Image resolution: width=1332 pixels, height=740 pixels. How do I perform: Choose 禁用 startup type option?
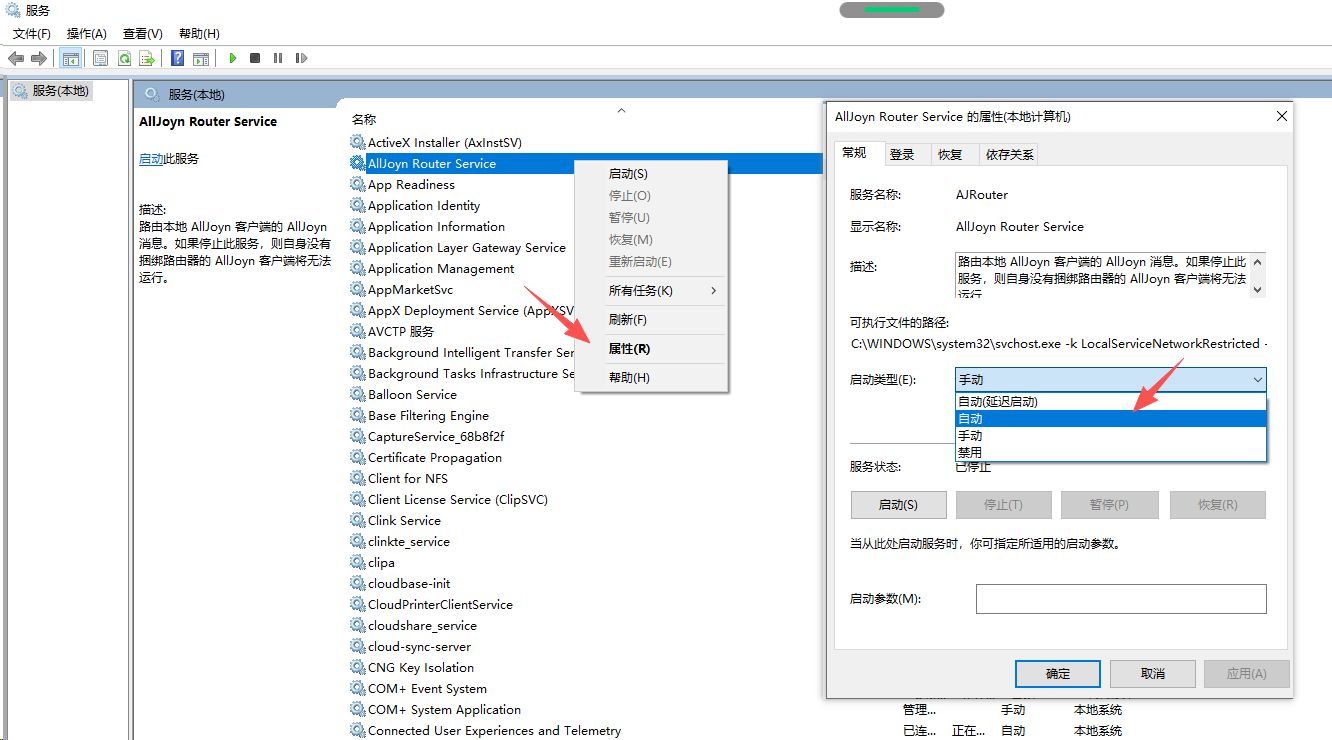(1111, 452)
